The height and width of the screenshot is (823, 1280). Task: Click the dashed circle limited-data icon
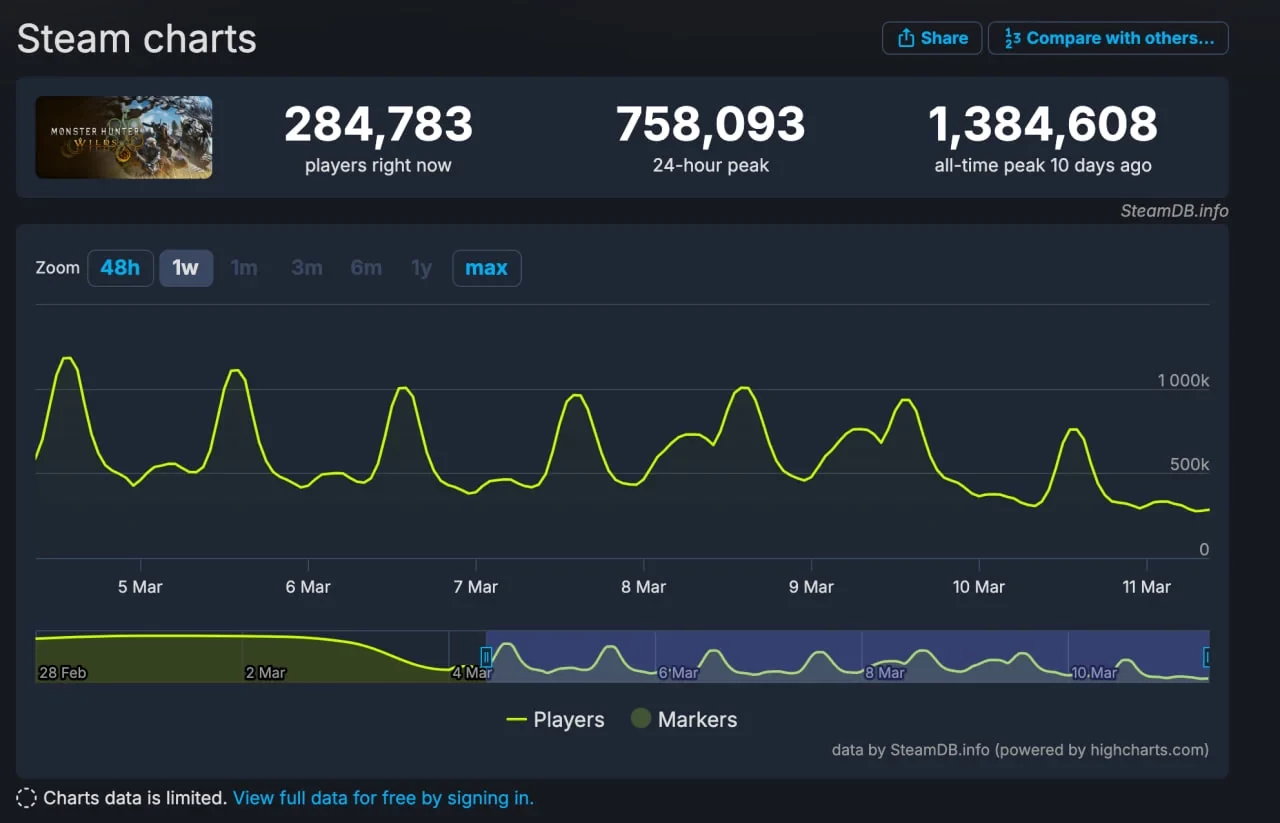(x=27, y=798)
